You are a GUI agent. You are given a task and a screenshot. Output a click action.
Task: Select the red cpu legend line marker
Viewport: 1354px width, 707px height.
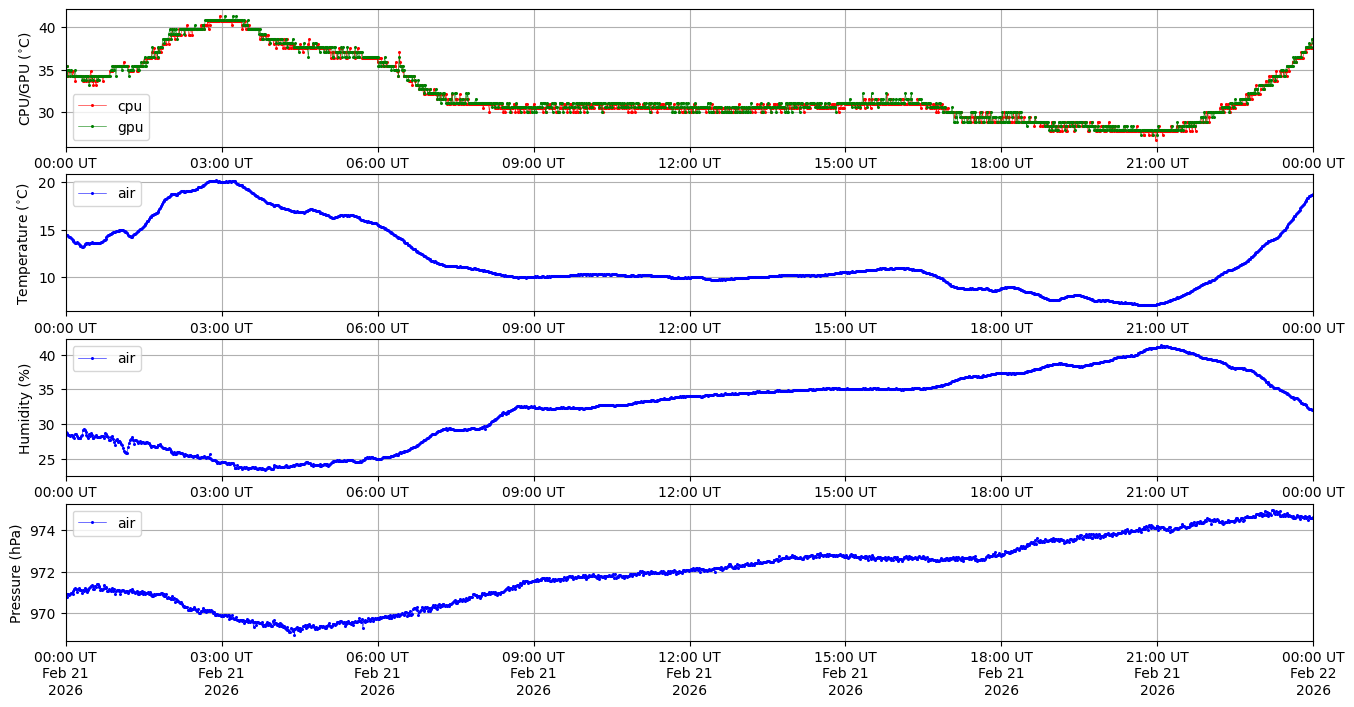[x=93, y=106]
